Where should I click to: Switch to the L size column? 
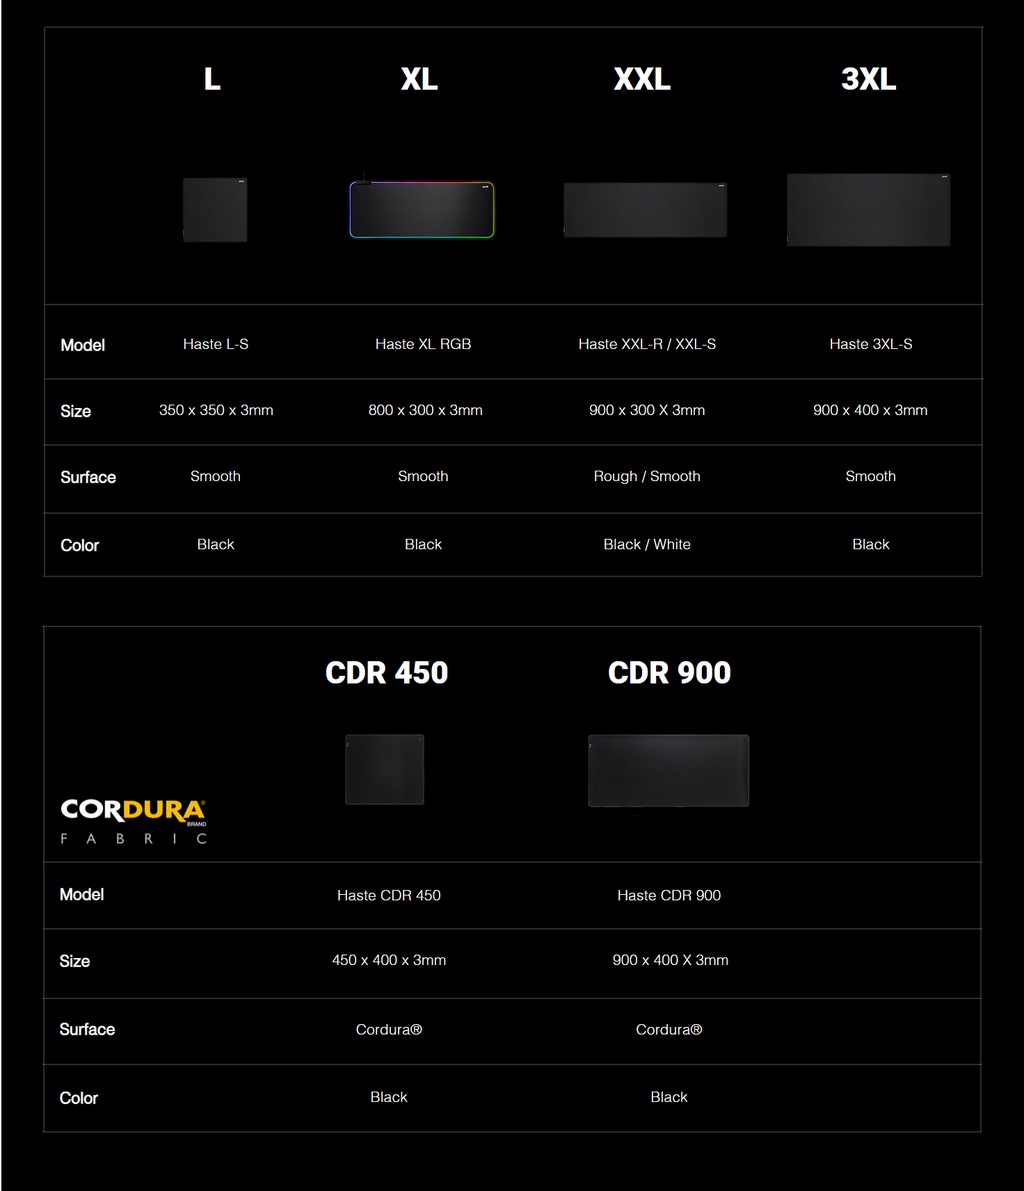coord(212,79)
